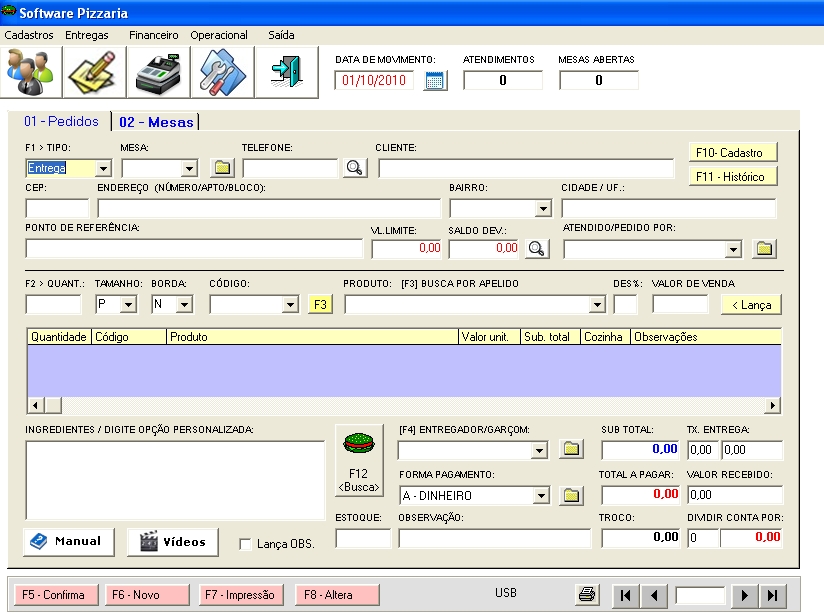Screen dimensions: 824x615
Task: Switch to the 02 - Mesas tab
Action: (x=155, y=122)
